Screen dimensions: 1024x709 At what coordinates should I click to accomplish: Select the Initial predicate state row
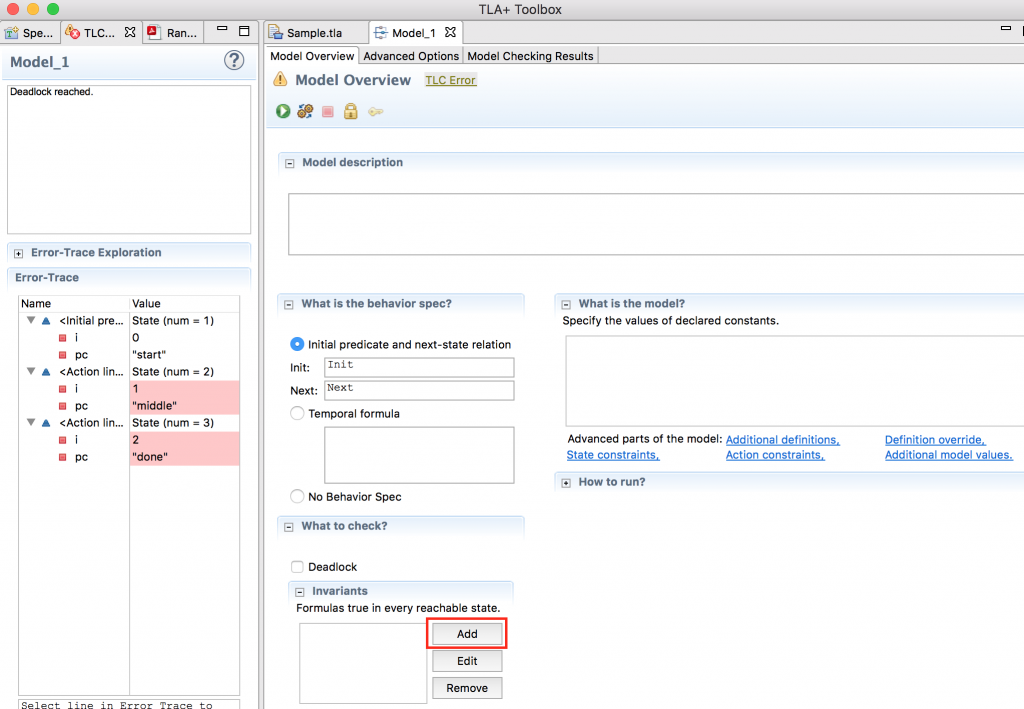click(x=129, y=321)
